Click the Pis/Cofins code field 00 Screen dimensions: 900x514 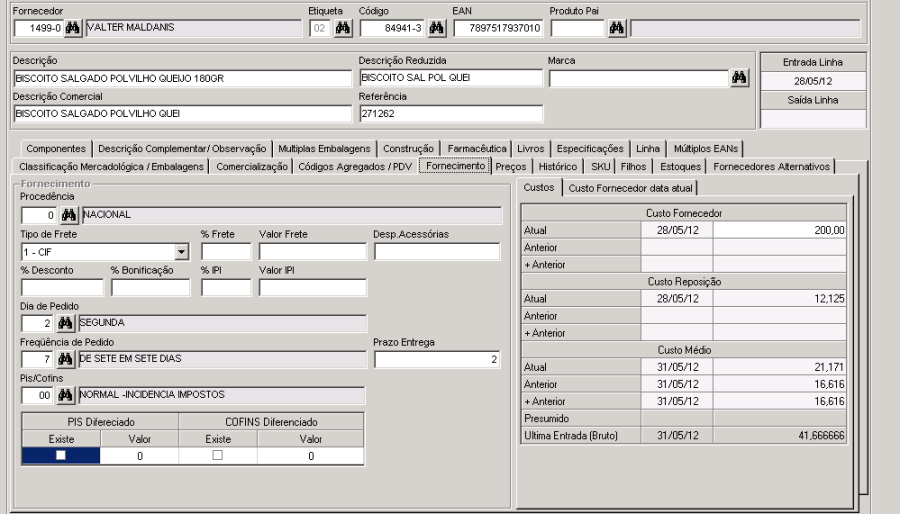[37, 395]
